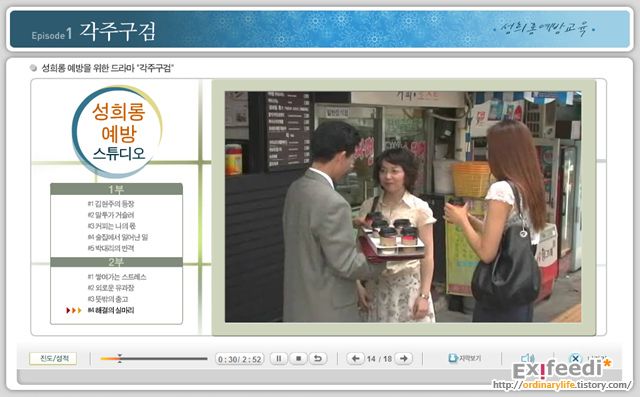This screenshot has width=640, height=397.
Task: Click the 자막보기 subtitles button
Action: (465, 358)
